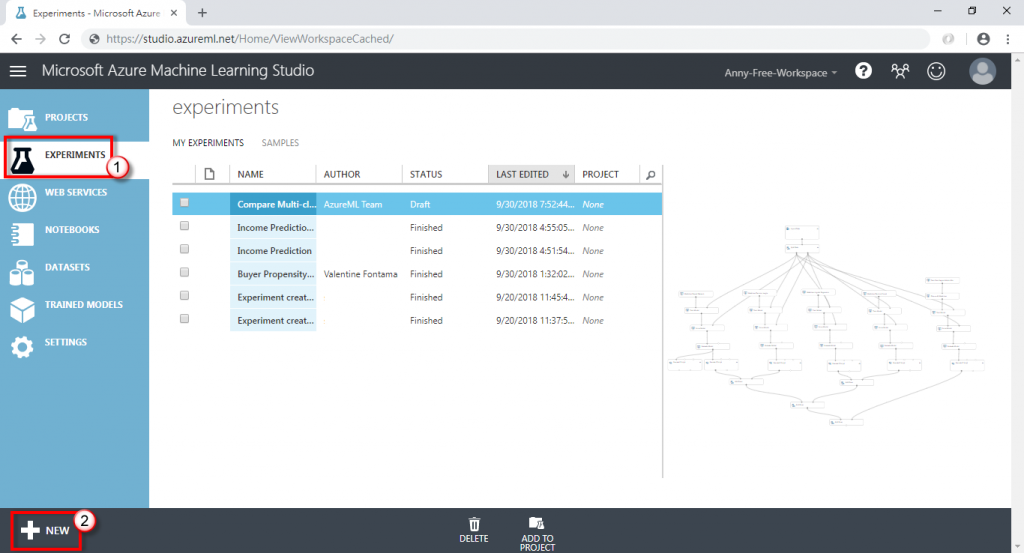Select the Experiments flask icon
The height and width of the screenshot is (553, 1024).
[x=22, y=159]
